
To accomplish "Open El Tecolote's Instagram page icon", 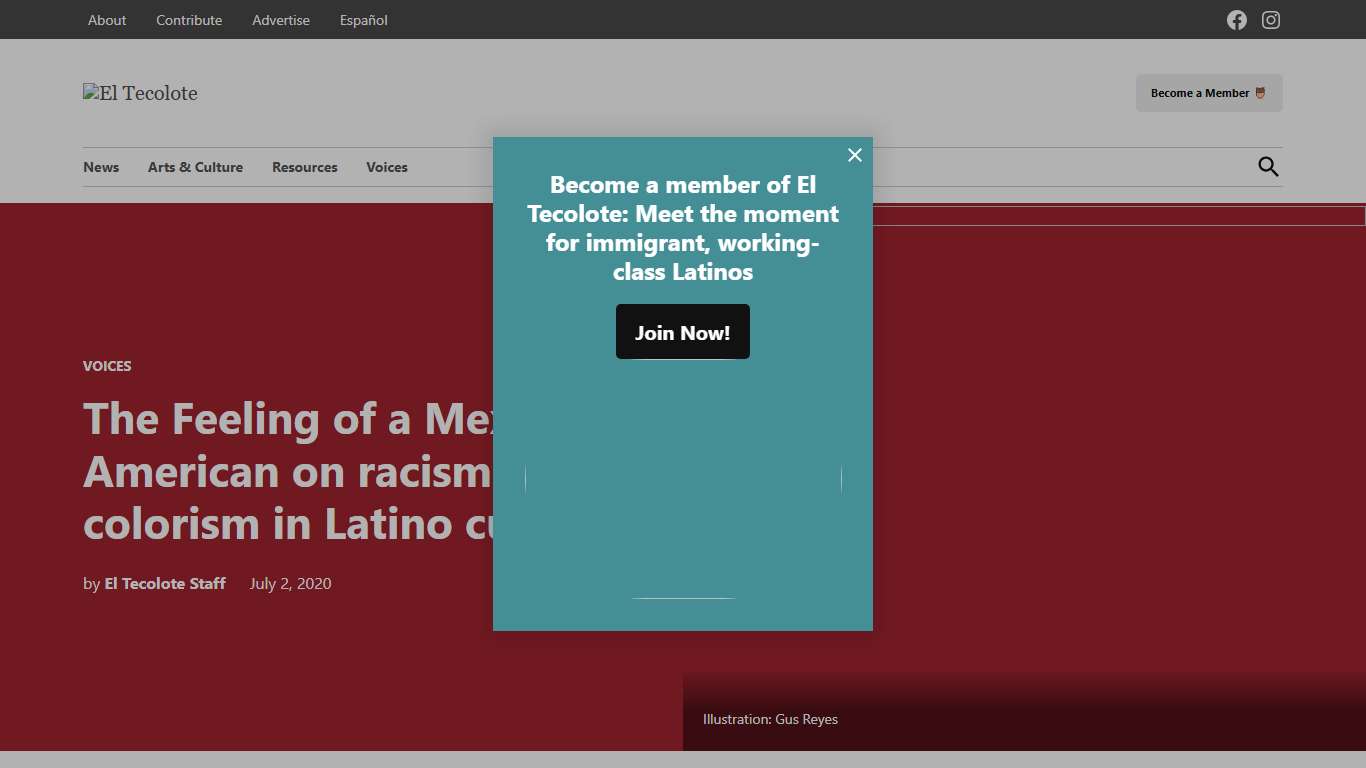I will [x=1270, y=20].
